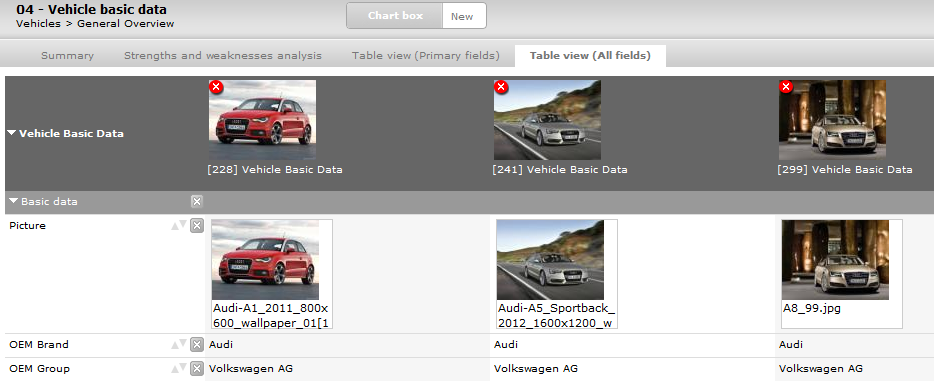This screenshot has width=934, height=381.
Task: Move Picture row up arrow
Action: pyautogui.click(x=175, y=226)
